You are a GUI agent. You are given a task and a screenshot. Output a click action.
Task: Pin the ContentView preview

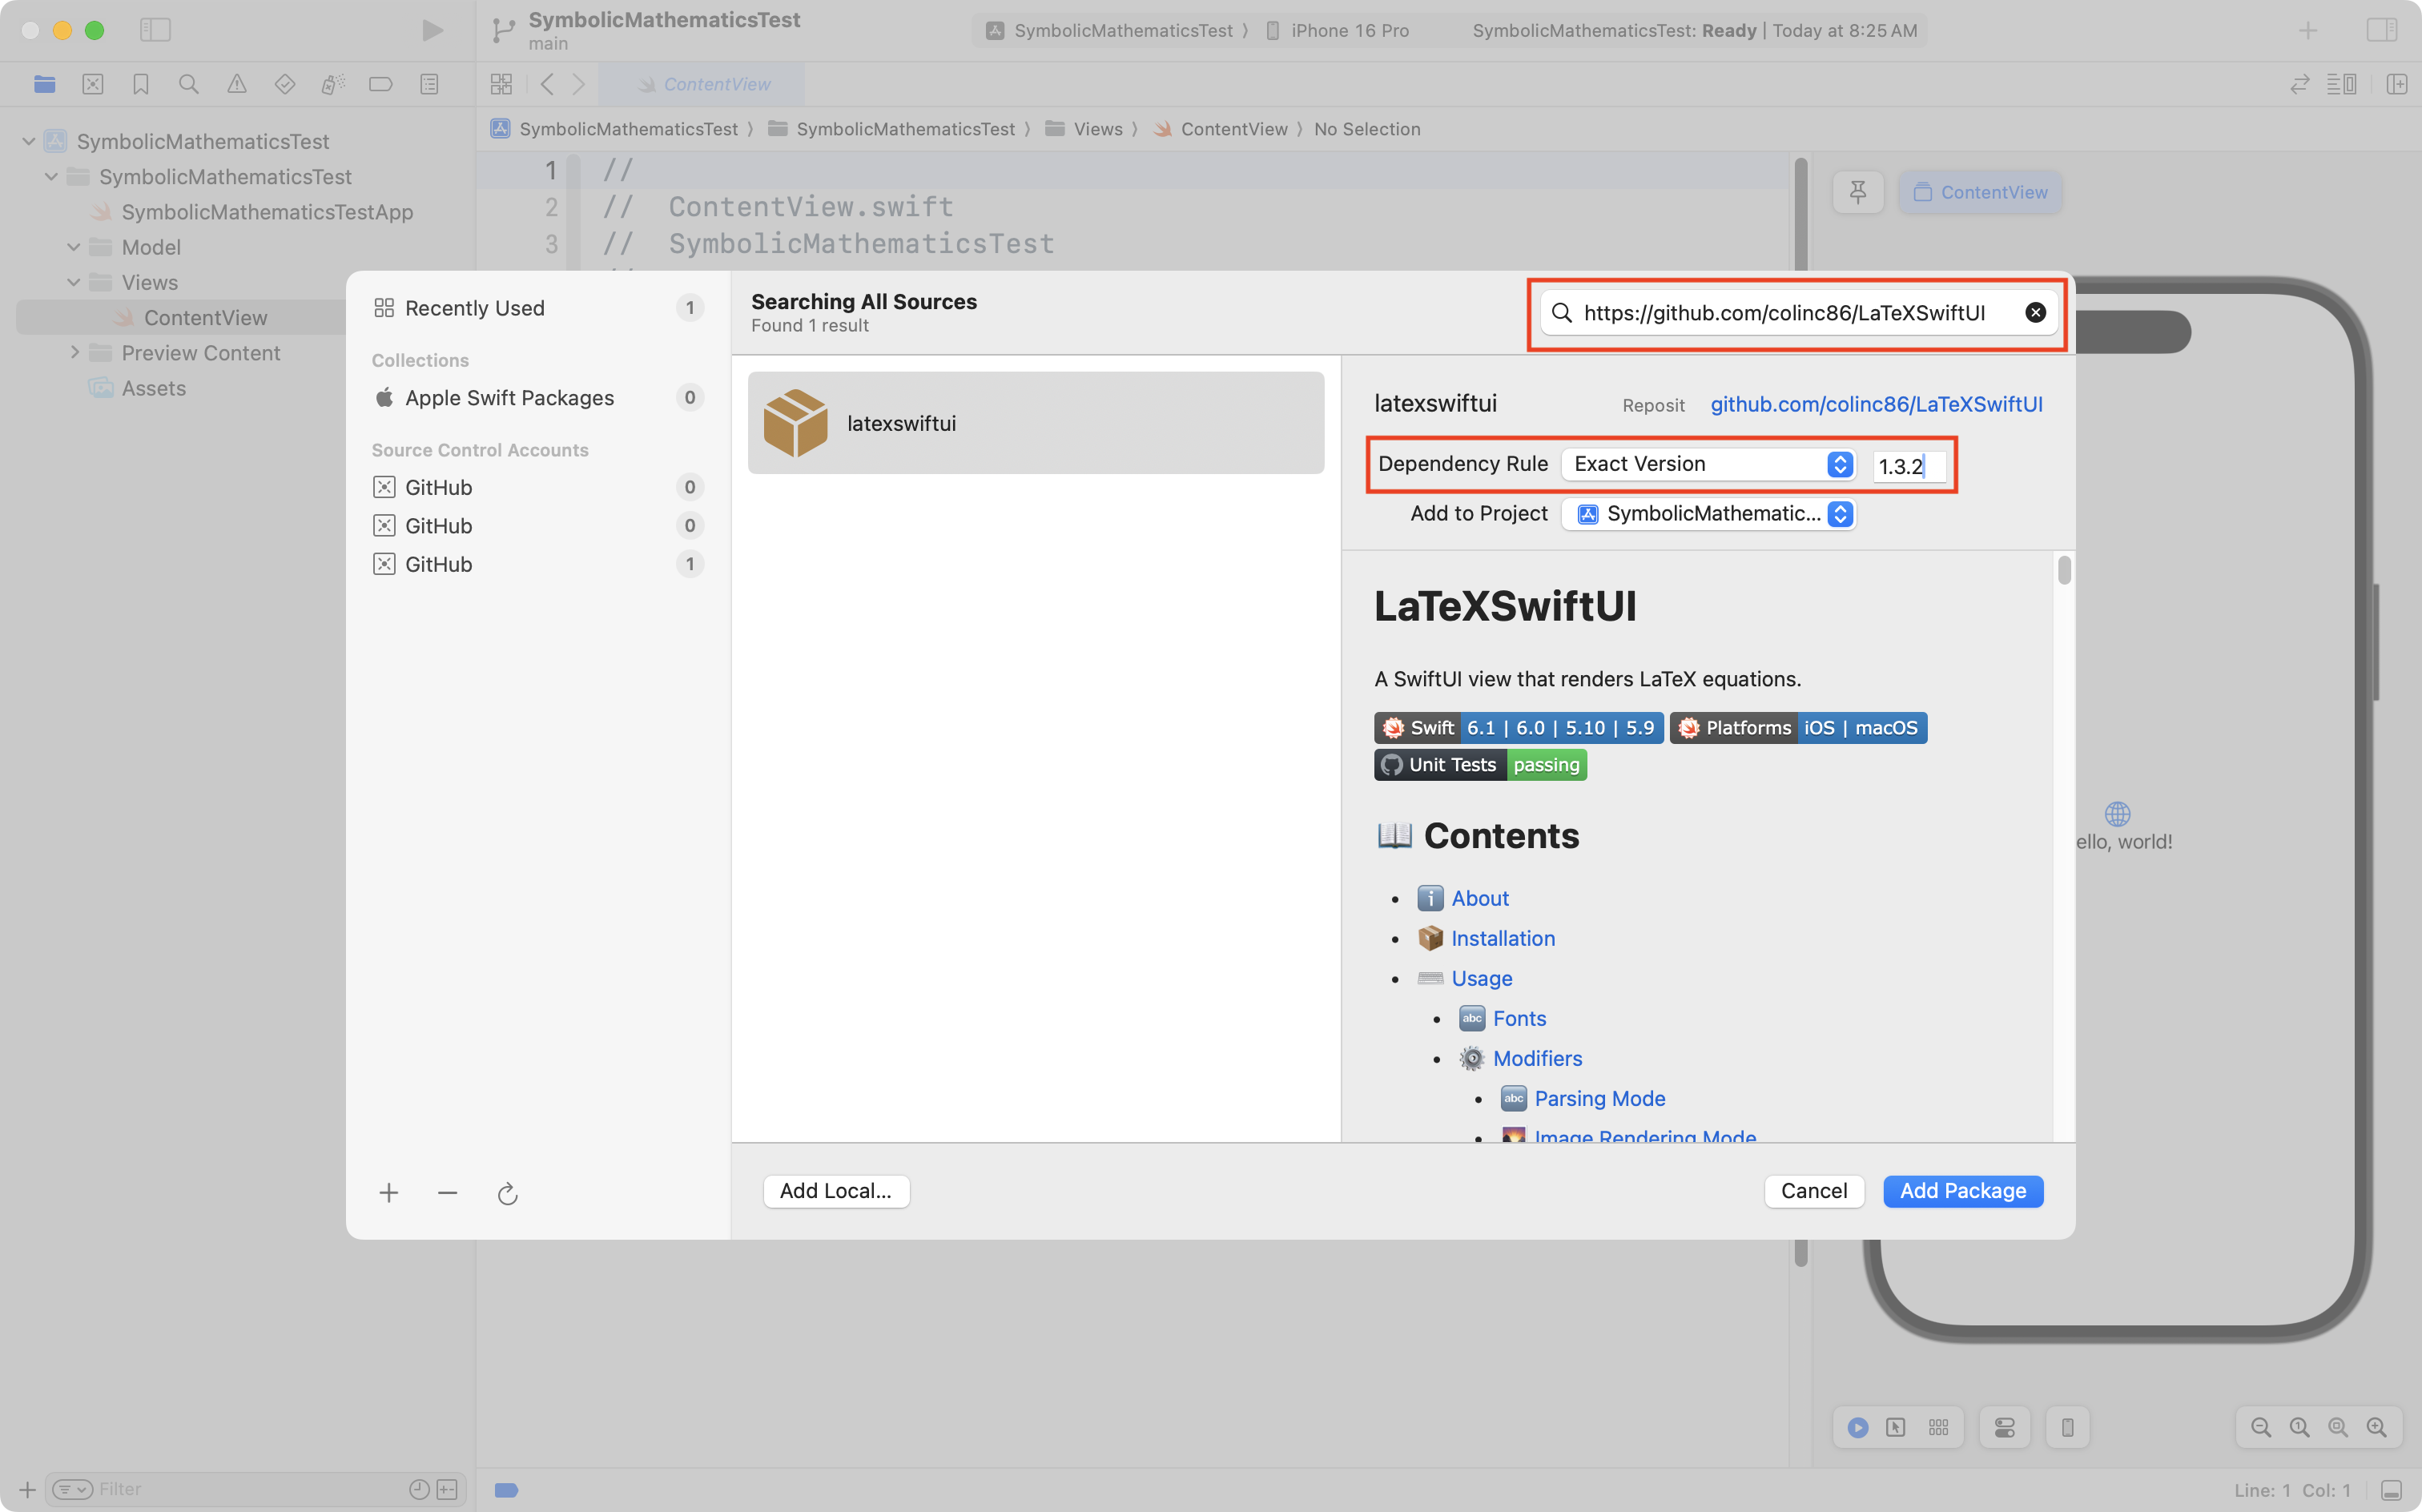[x=1857, y=192]
